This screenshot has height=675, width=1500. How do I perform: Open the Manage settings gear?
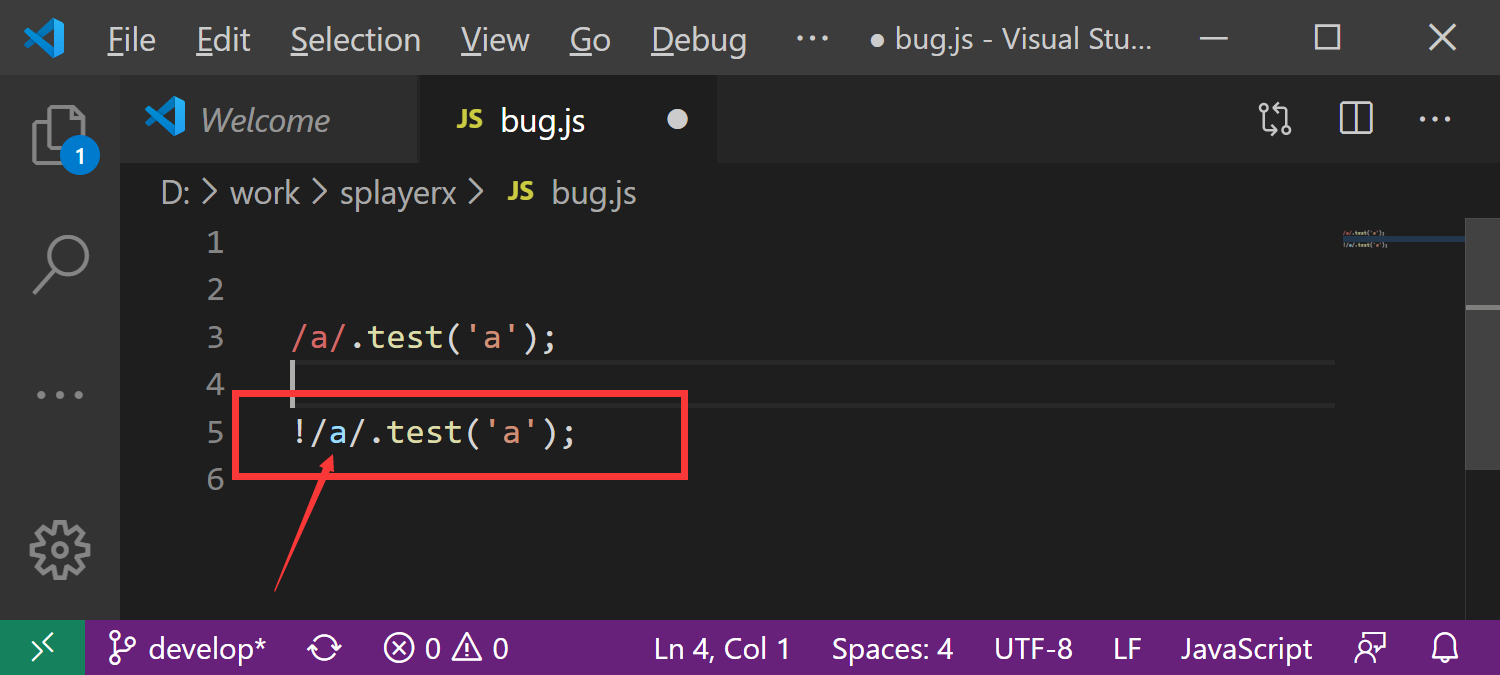click(x=60, y=549)
